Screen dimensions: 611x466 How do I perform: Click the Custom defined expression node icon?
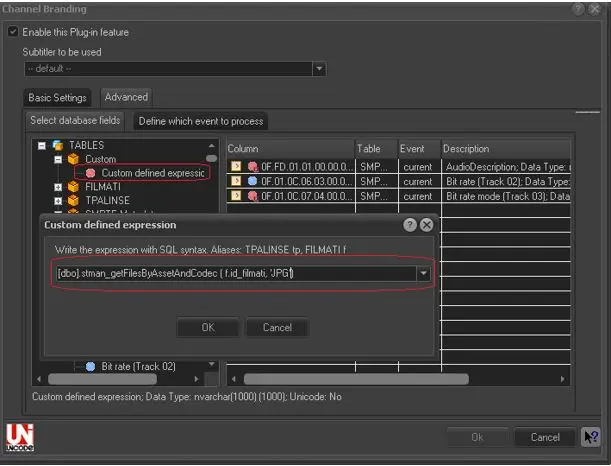(x=91, y=173)
